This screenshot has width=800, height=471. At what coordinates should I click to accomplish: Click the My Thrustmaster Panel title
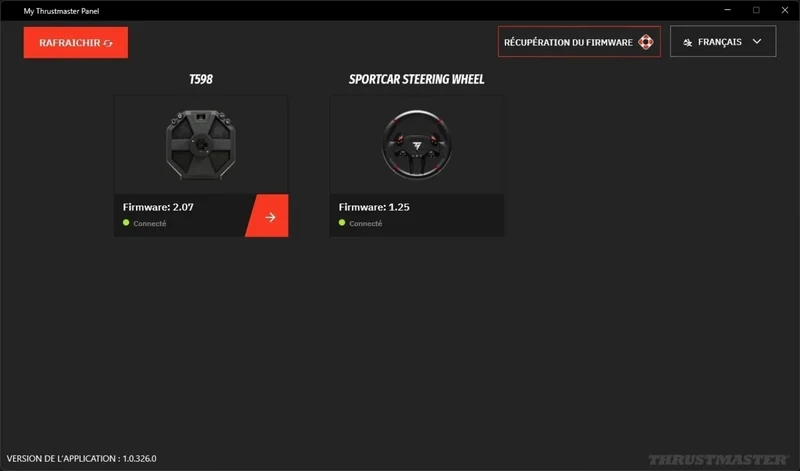pyautogui.click(x=61, y=11)
